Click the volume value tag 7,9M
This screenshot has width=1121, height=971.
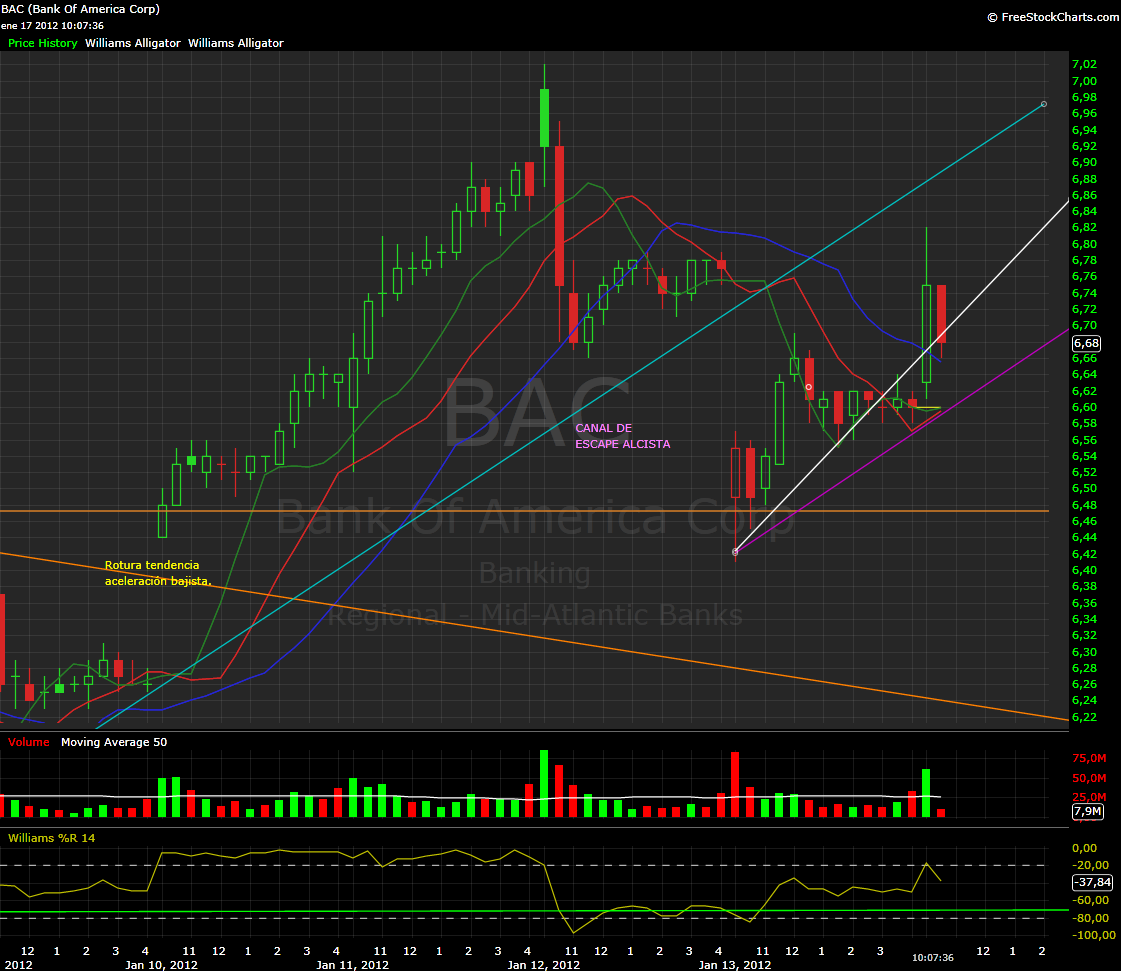pos(1087,811)
